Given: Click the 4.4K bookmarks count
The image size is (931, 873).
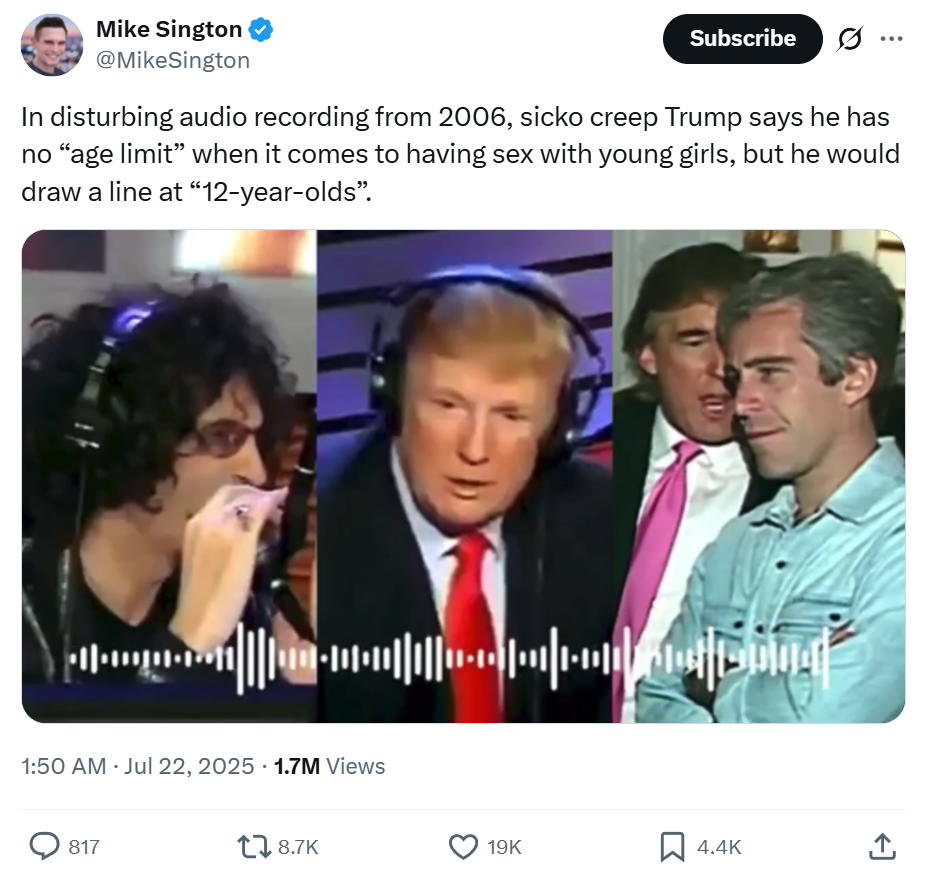Looking at the screenshot, I should coord(719,847).
